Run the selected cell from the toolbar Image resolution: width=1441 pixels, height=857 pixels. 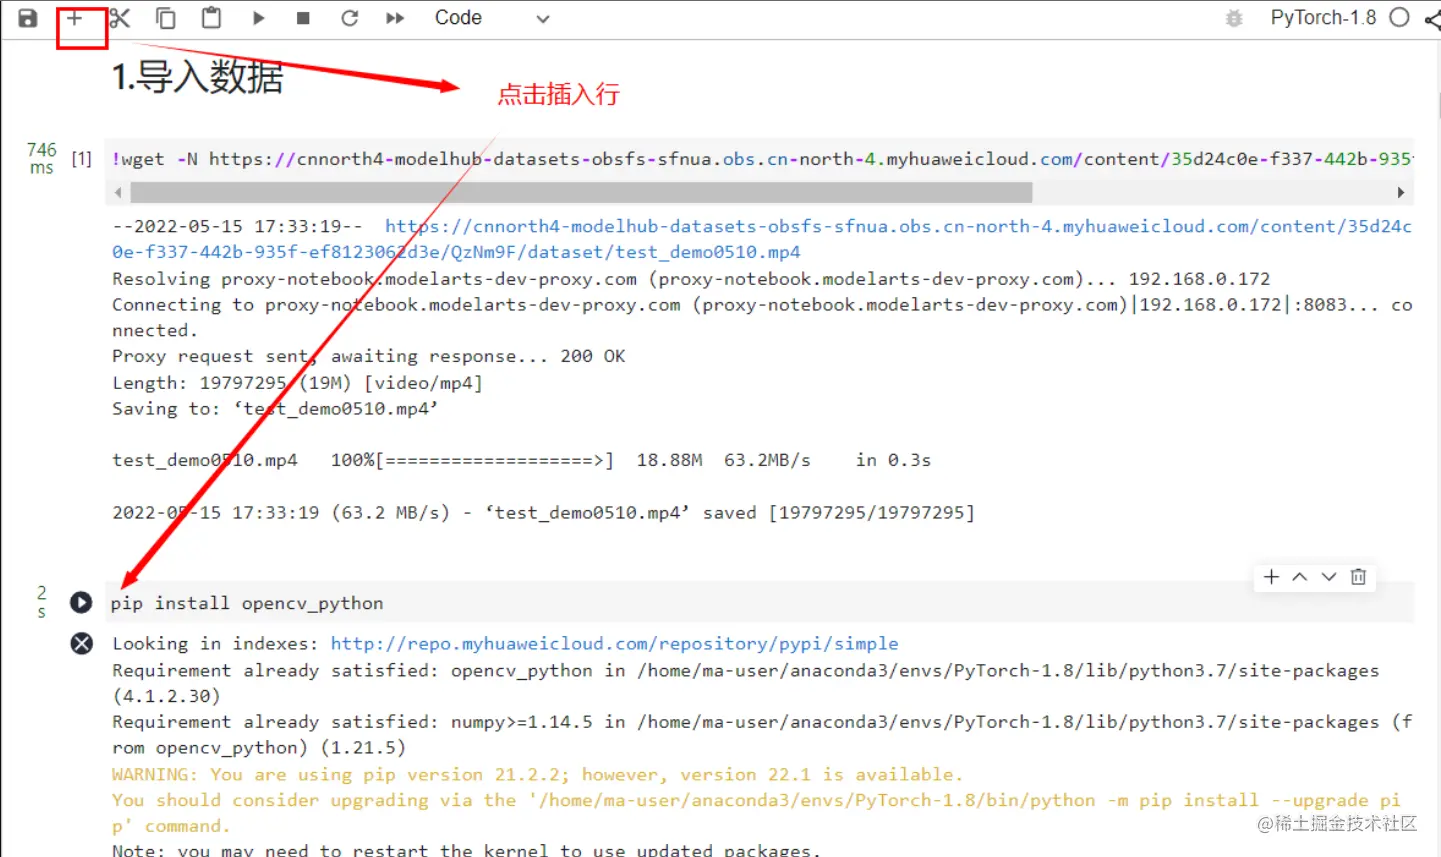(258, 18)
